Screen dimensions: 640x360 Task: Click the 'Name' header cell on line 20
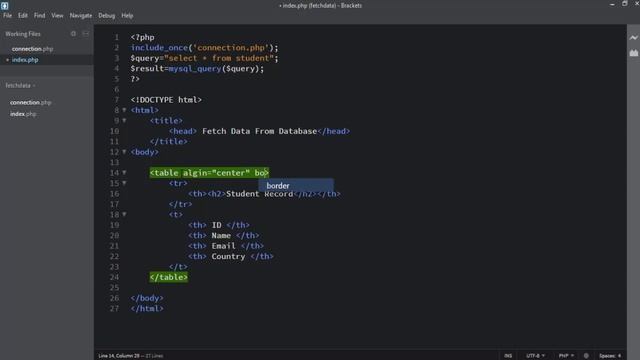pyautogui.click(x=221, y=236)
